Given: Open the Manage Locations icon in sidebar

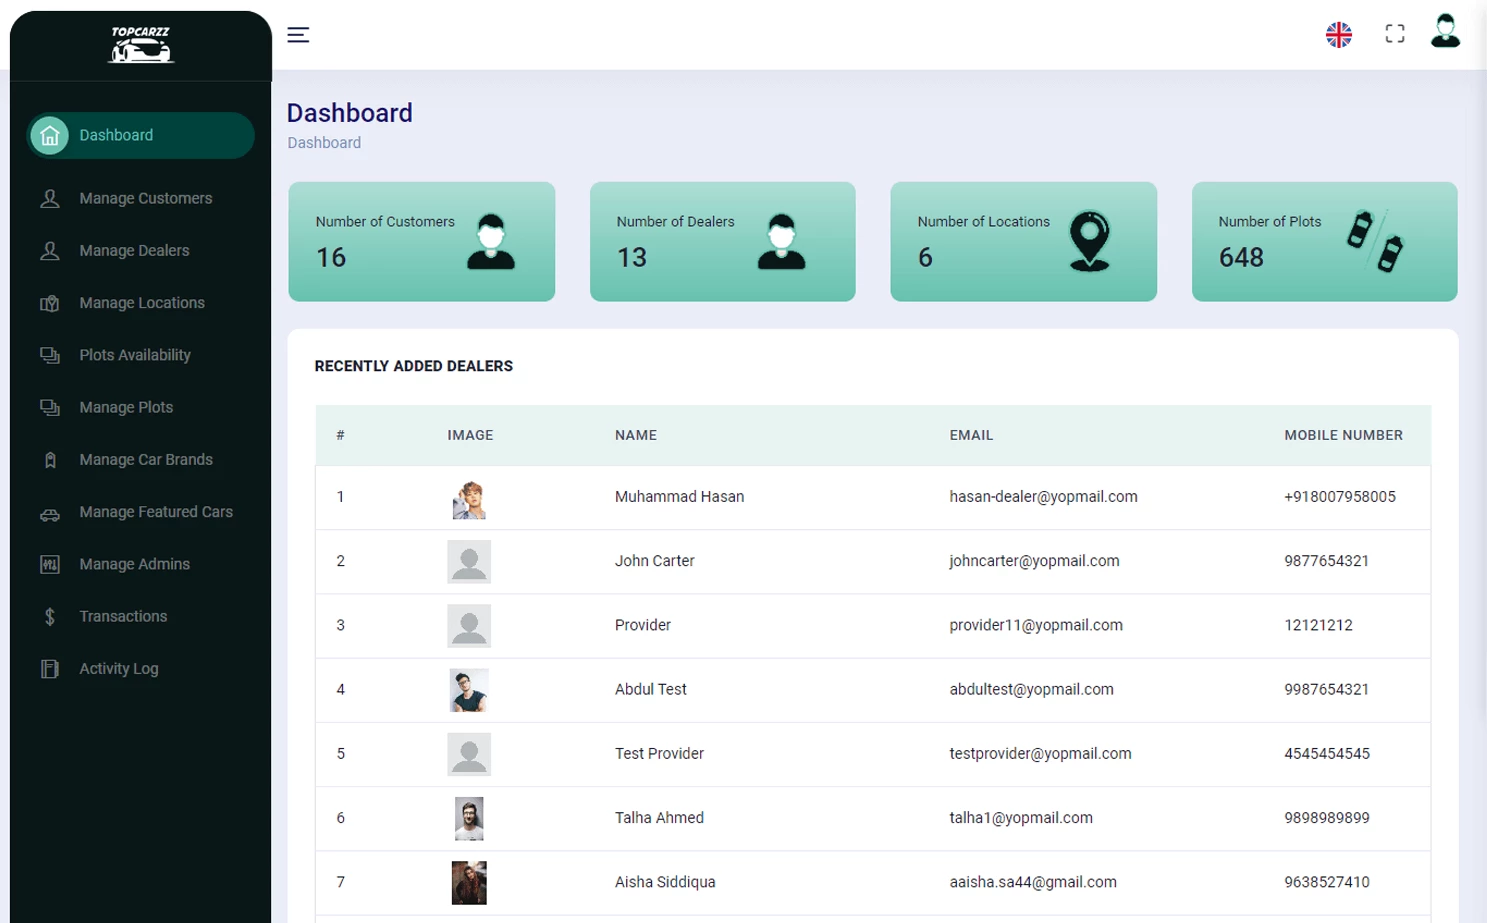Looking at the screenshot, I should [50, 302].
